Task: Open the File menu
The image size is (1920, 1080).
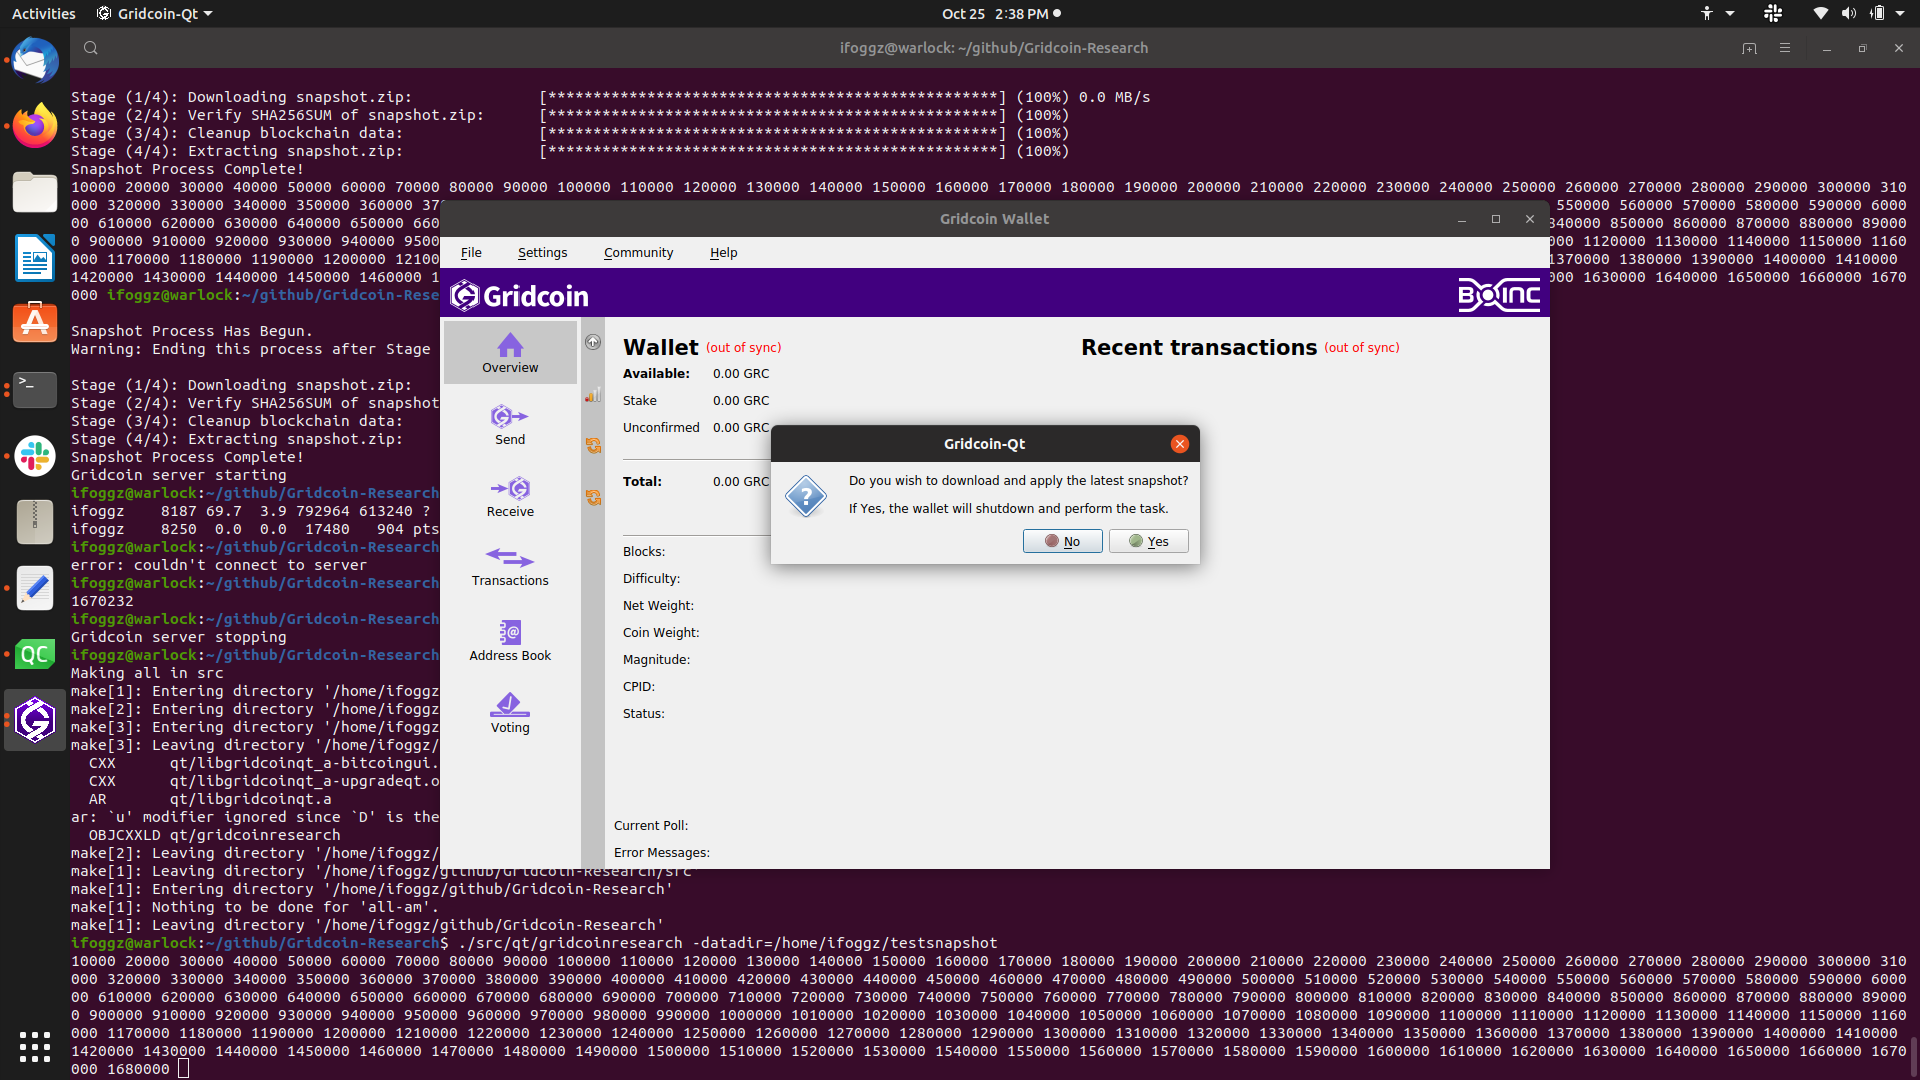Action: [x=471, y=252]
